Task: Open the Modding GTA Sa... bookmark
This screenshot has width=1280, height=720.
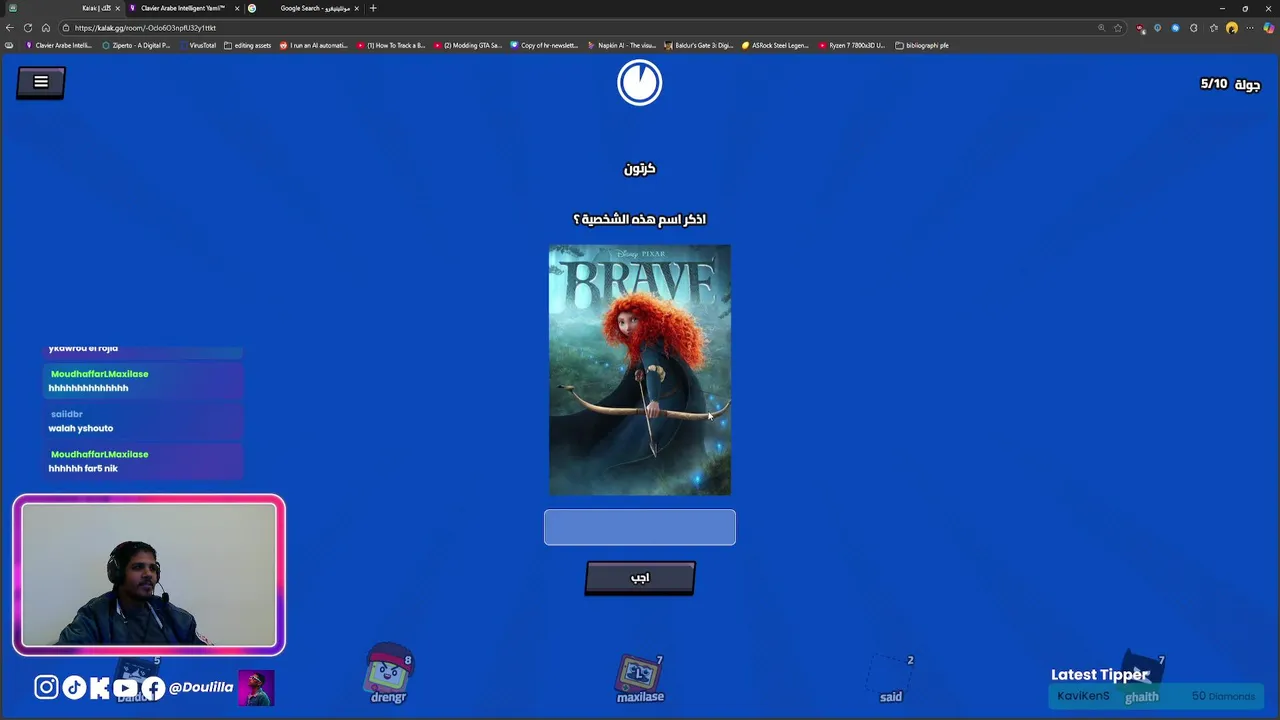Action: 468,45
